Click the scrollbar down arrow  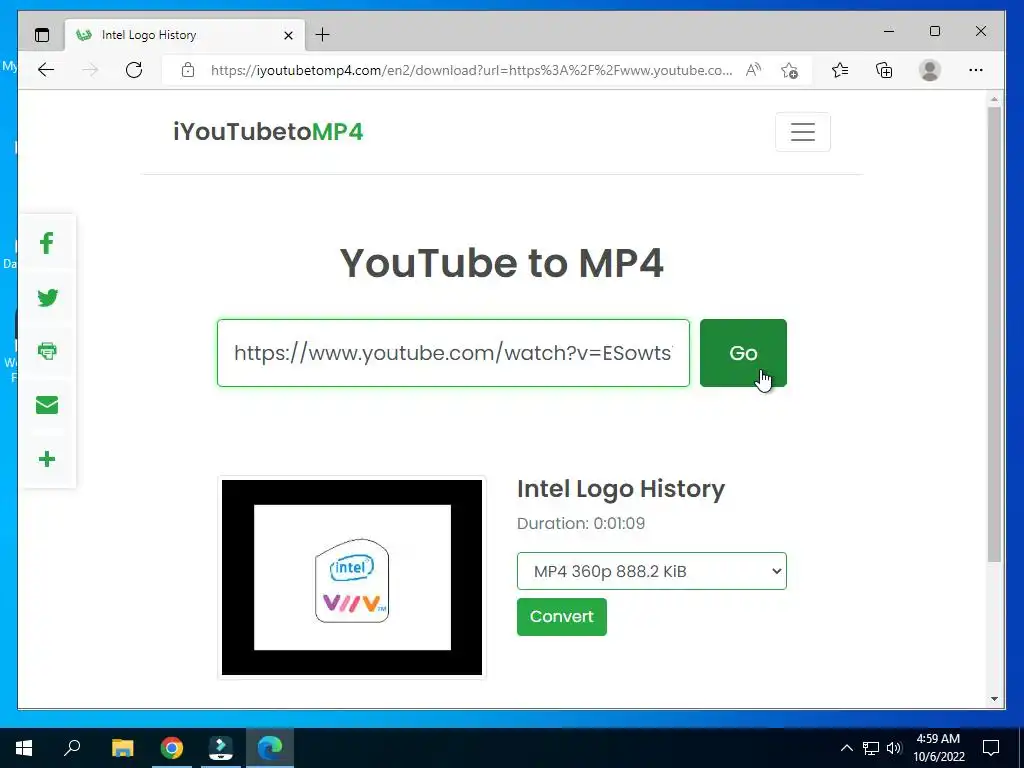coord(994,699)
